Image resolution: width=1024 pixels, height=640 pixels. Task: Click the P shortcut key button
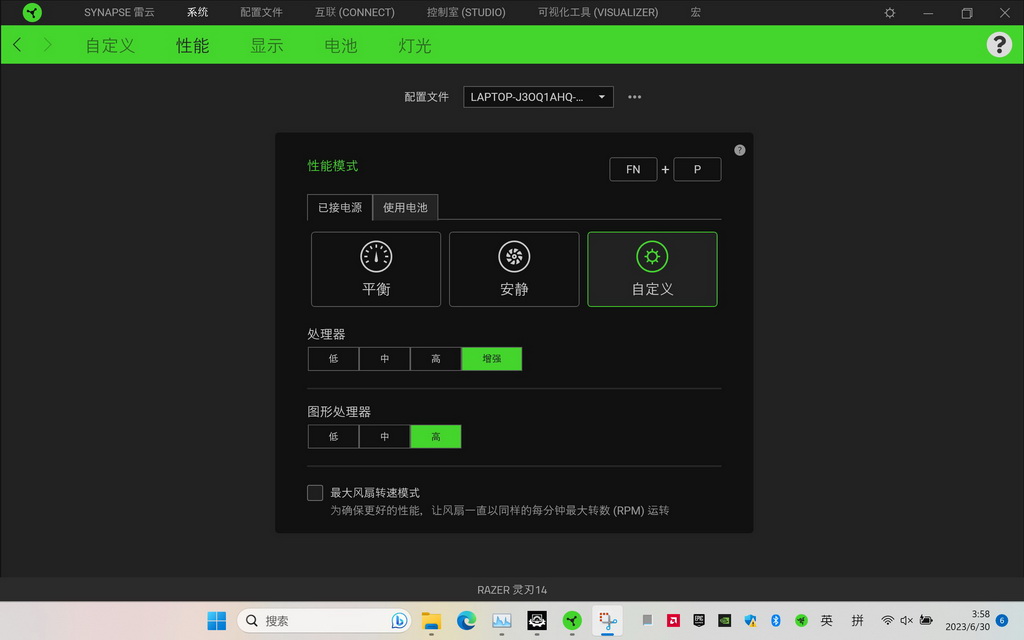(697, 169)
